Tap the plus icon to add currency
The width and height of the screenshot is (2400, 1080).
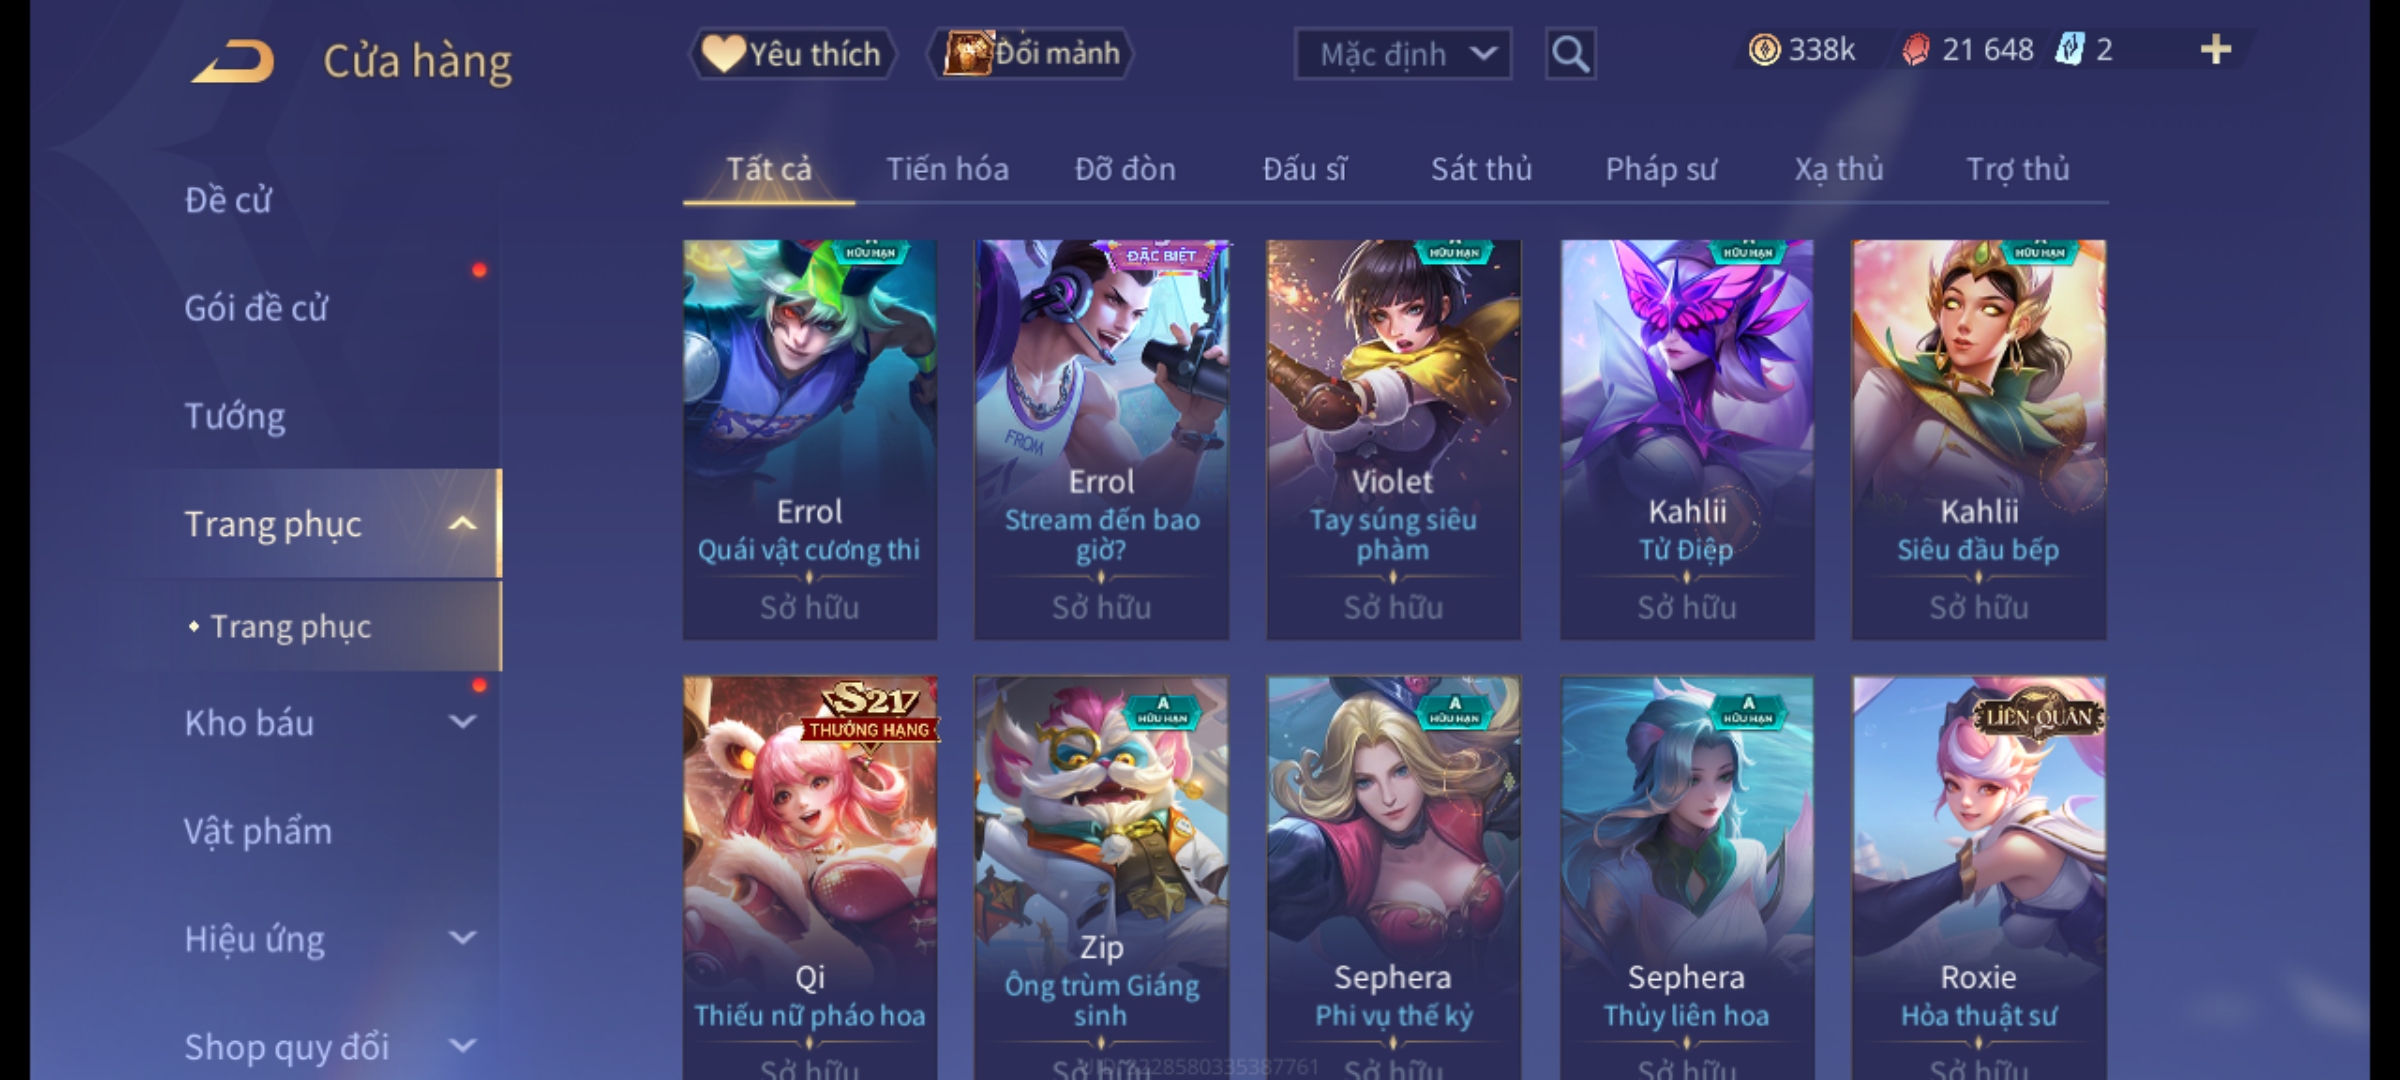tap(2216, 50)
